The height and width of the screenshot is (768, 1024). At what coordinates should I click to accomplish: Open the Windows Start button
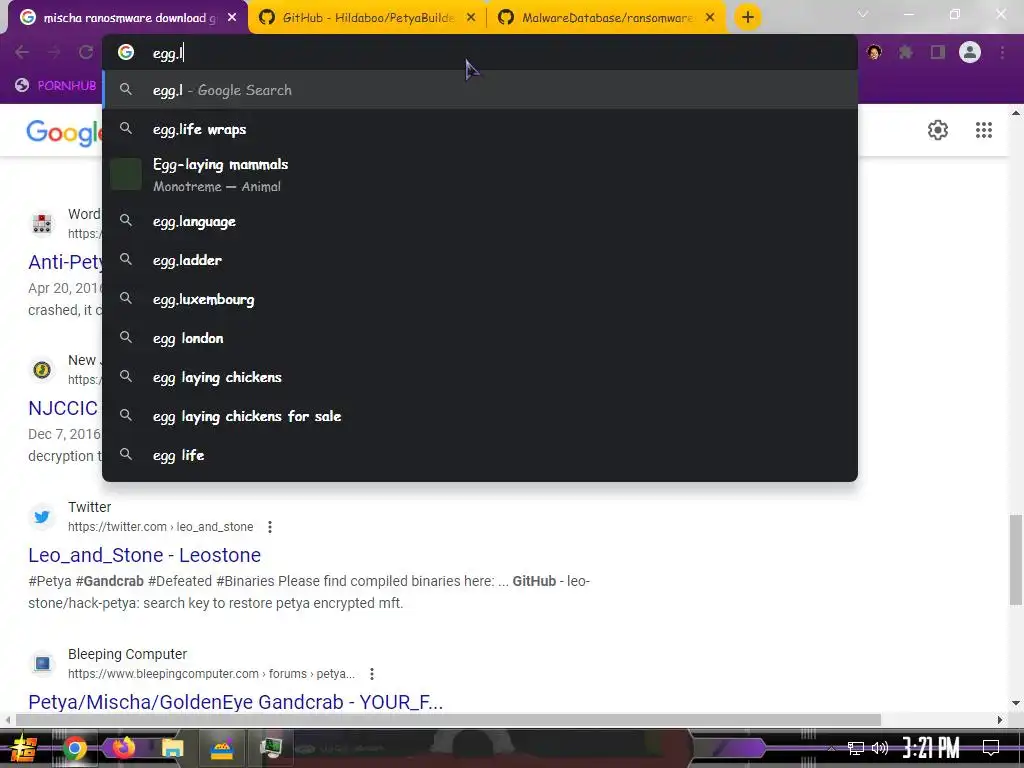tap(23, 748)
